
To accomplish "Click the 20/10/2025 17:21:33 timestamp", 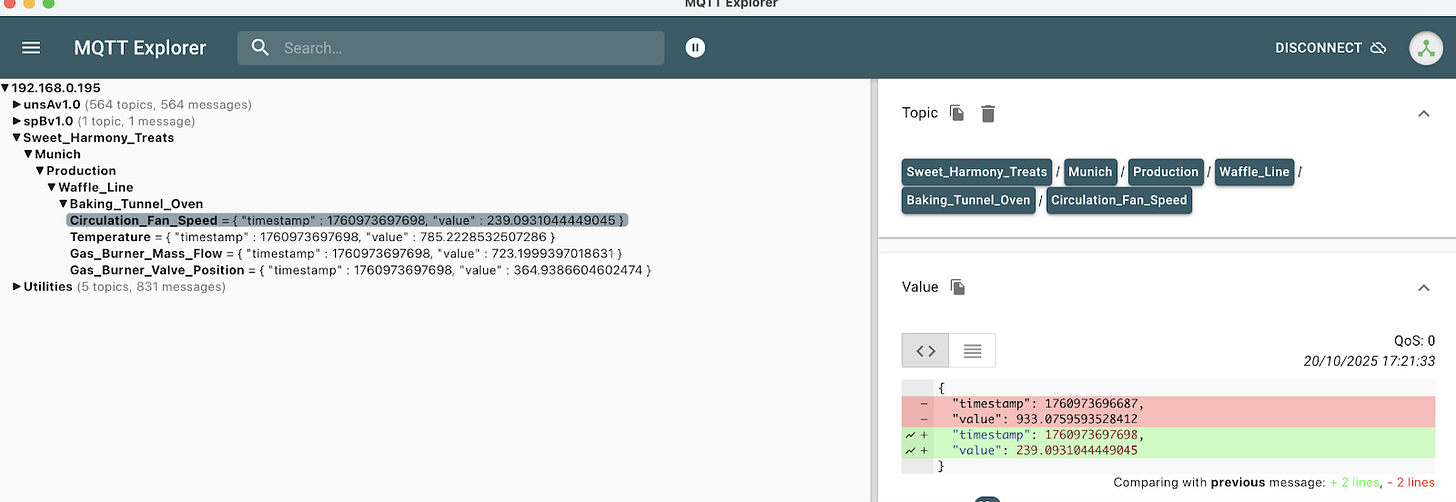I will tap(1369, 361).
